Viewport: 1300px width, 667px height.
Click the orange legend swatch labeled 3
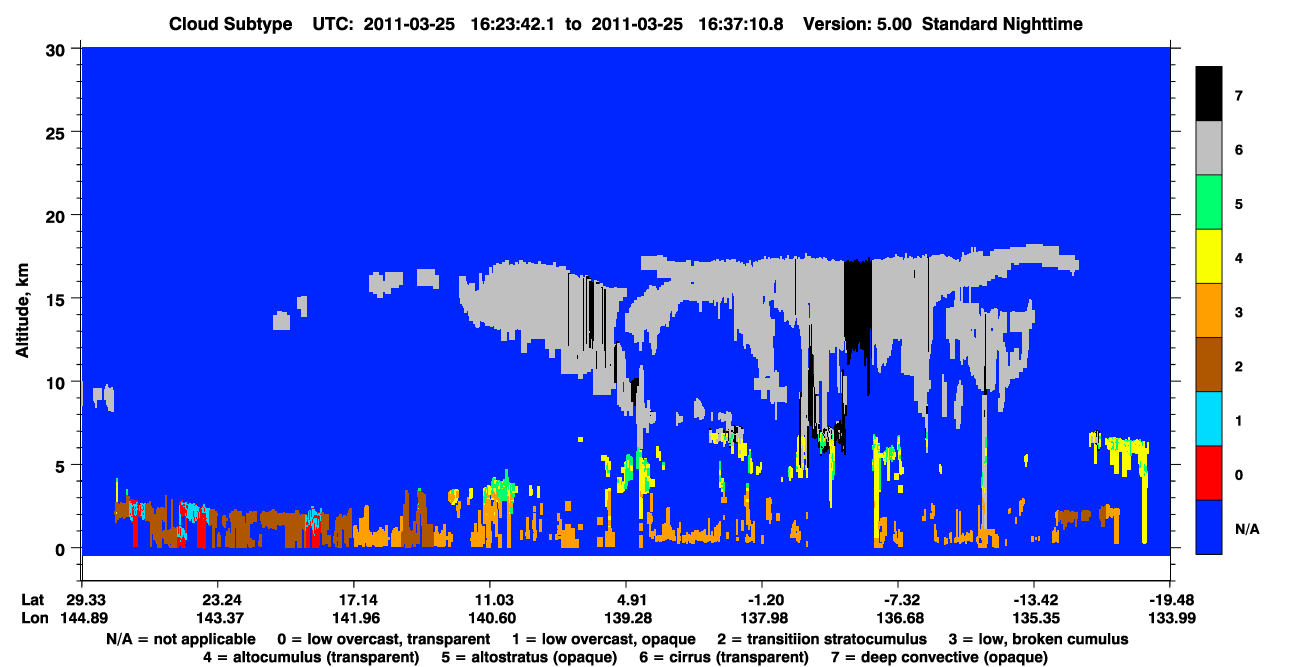1209,311
